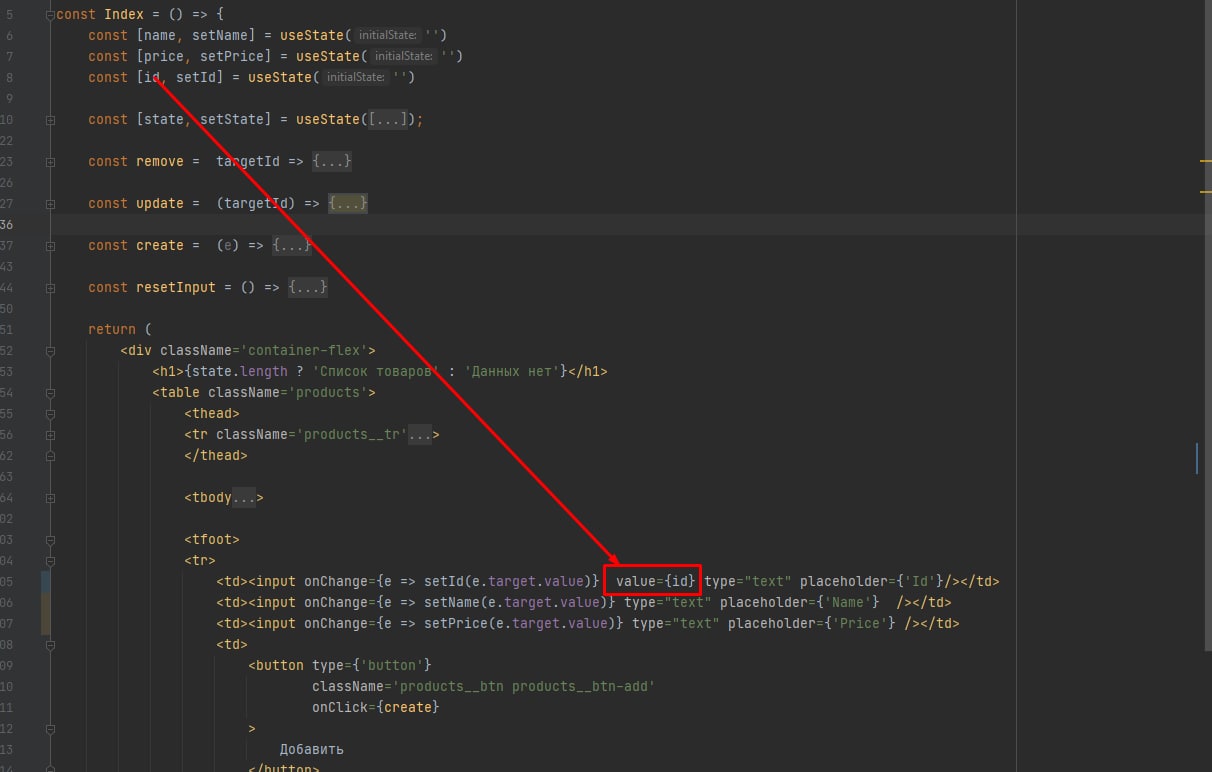The height and width of the screenshot is (772, 1212).
Task: Click the word remove in const remove
Action: coord(160,161)
